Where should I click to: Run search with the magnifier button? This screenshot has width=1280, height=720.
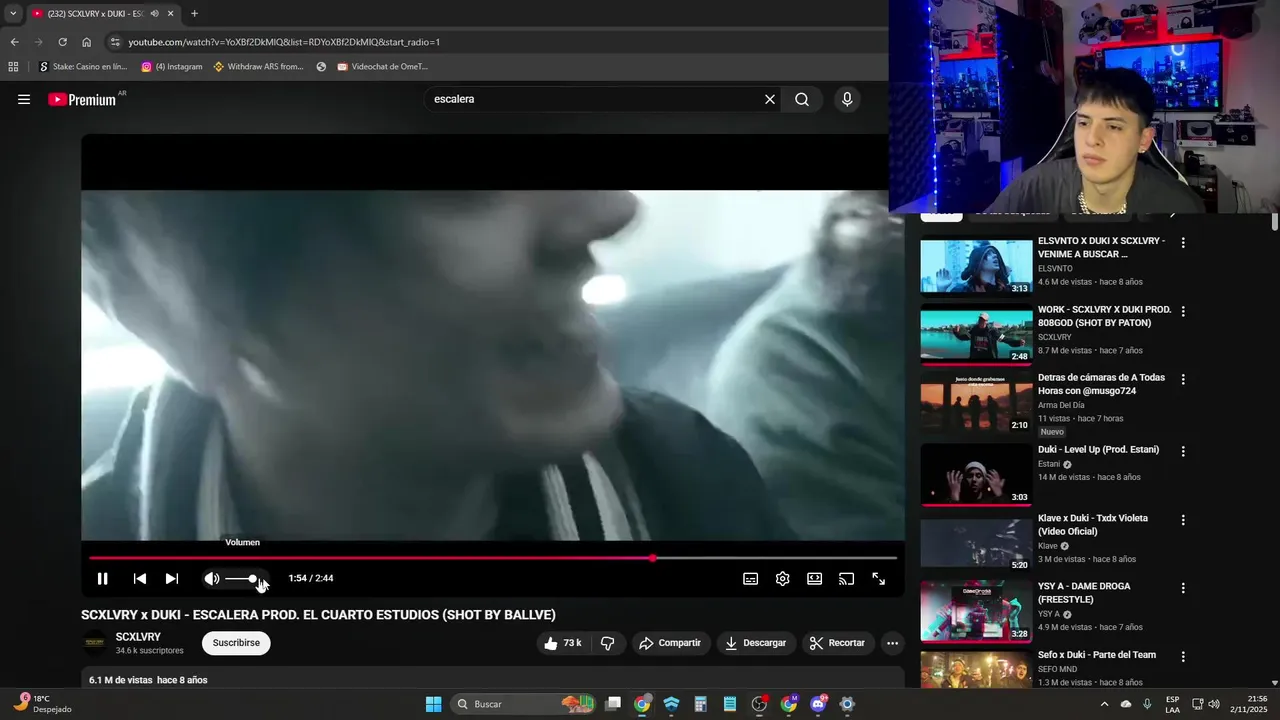coord(802,99)
